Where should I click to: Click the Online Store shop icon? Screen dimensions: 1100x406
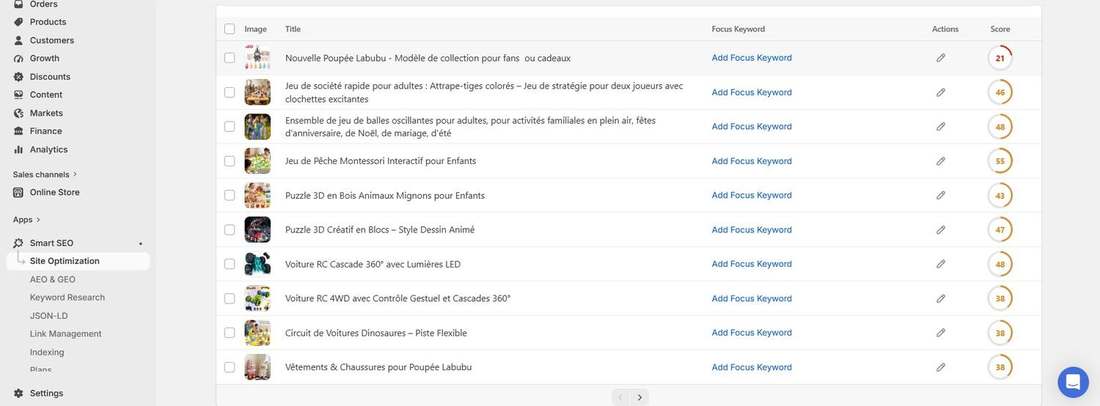coord(18,192)
